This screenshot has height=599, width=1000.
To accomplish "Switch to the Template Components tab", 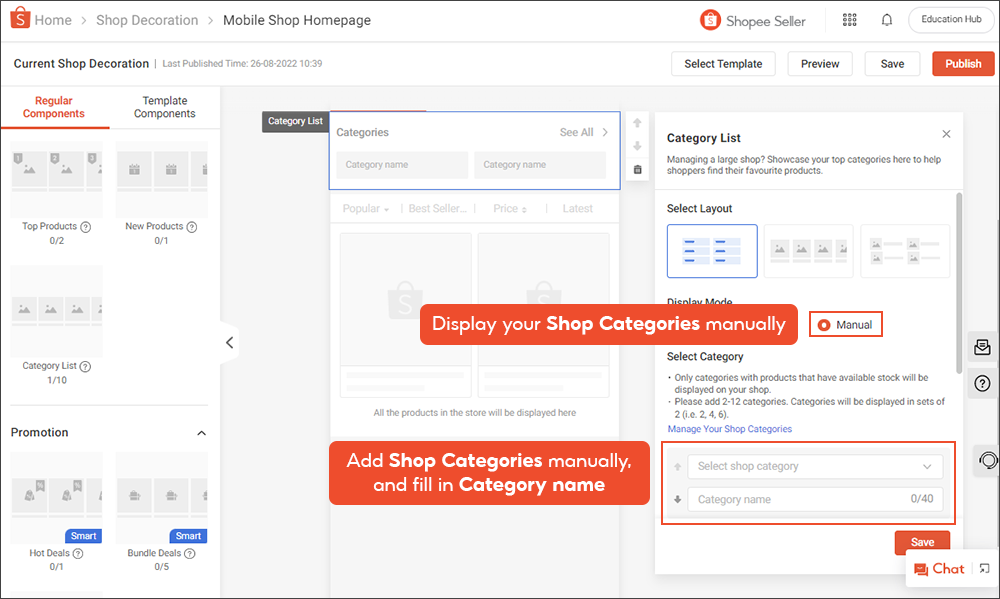I will coord(164,107).
